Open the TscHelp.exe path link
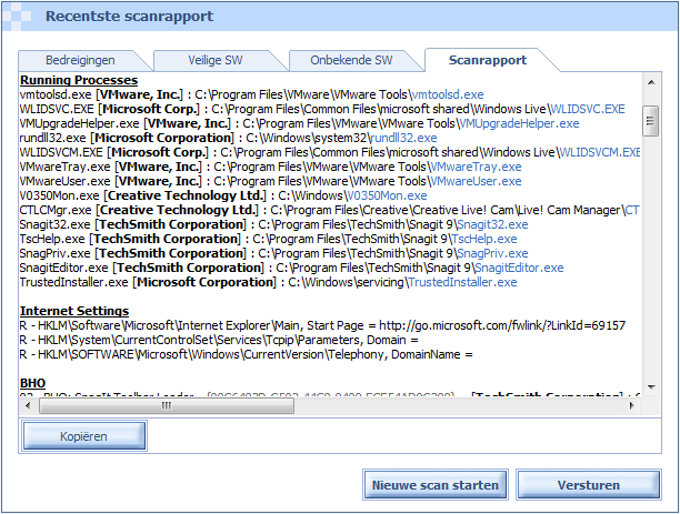Image resolution: width=680 pixels, height=514 pixels. [x=484, y=239]
